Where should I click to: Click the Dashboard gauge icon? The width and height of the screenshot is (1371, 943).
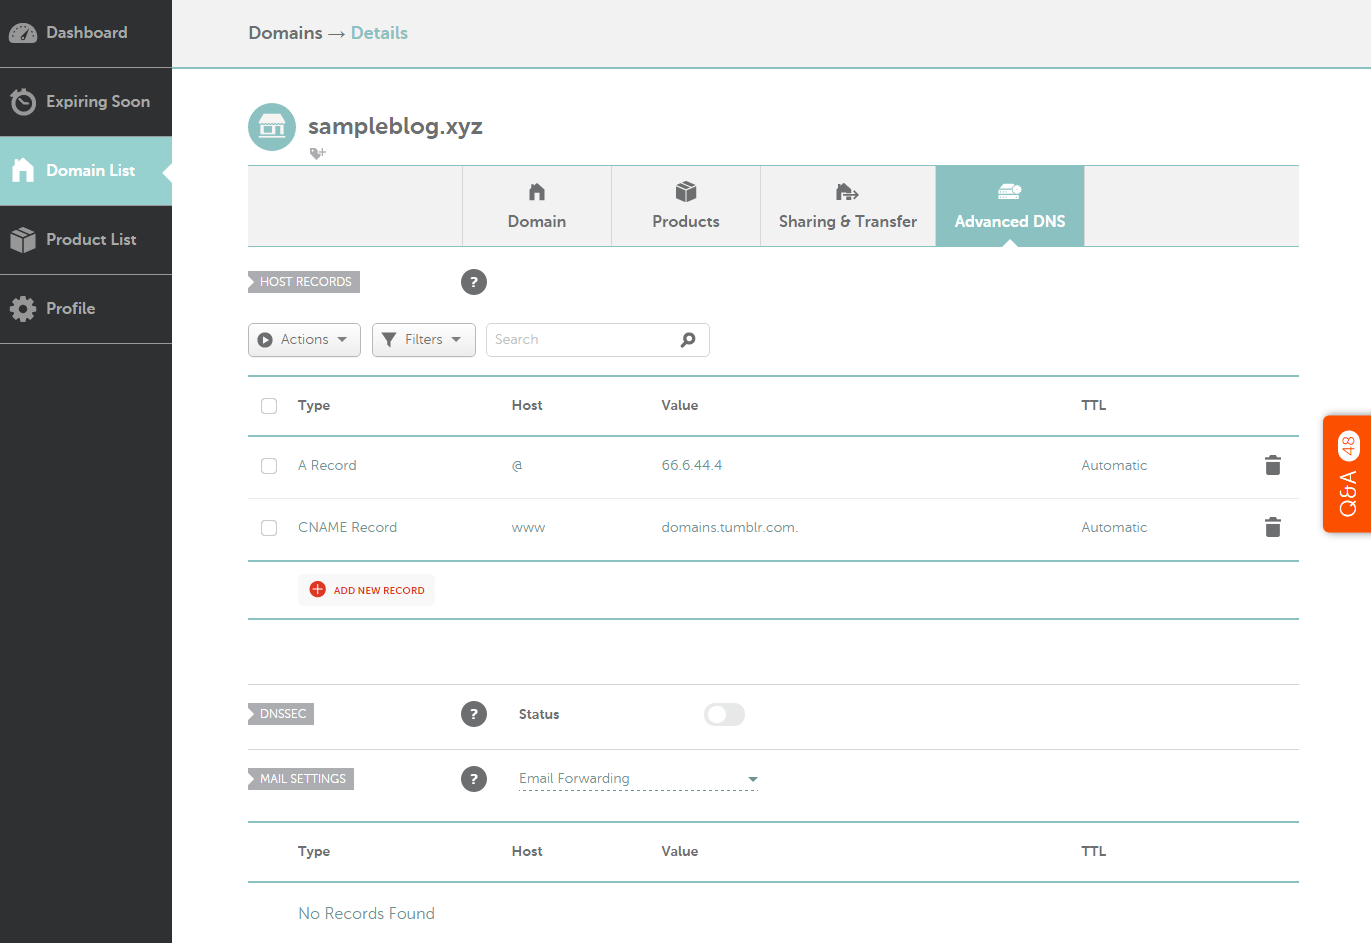(23, 33)
